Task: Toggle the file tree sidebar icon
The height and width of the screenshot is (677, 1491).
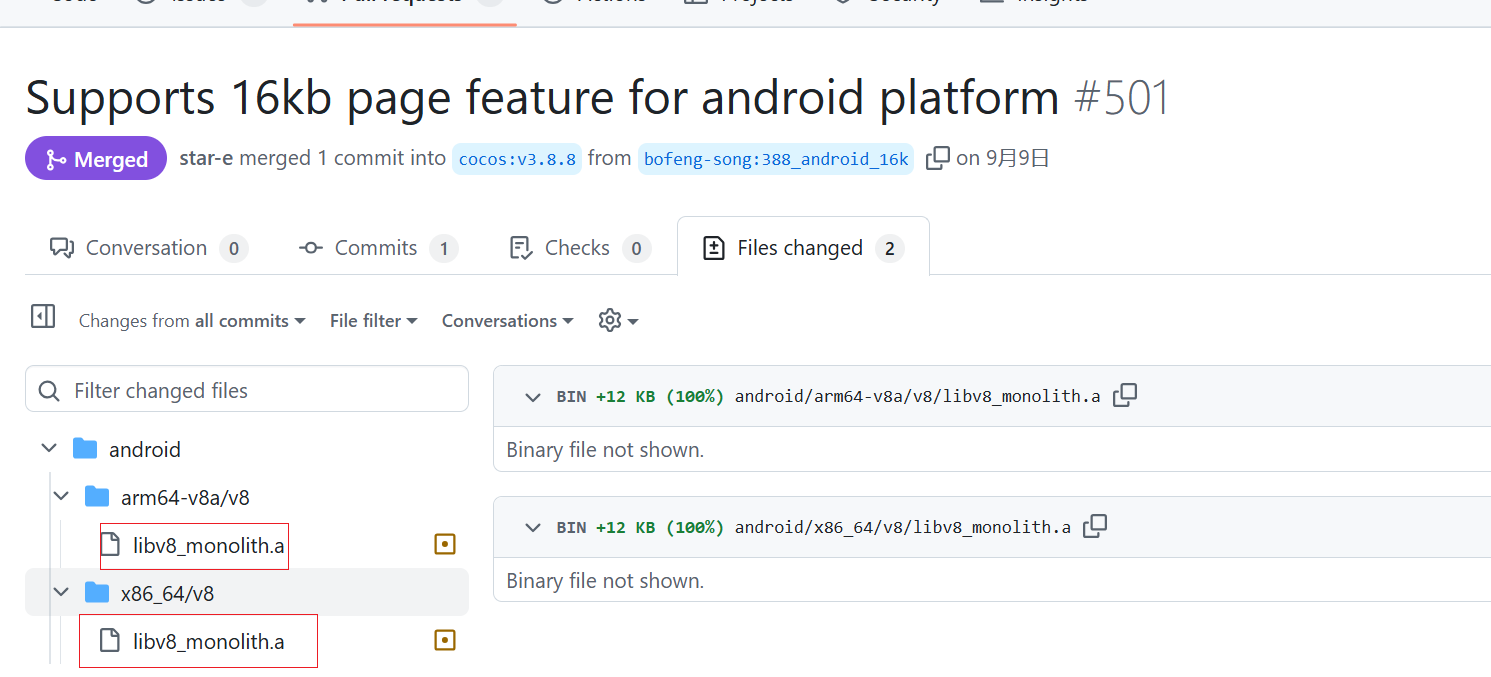Action: (43, 317)
